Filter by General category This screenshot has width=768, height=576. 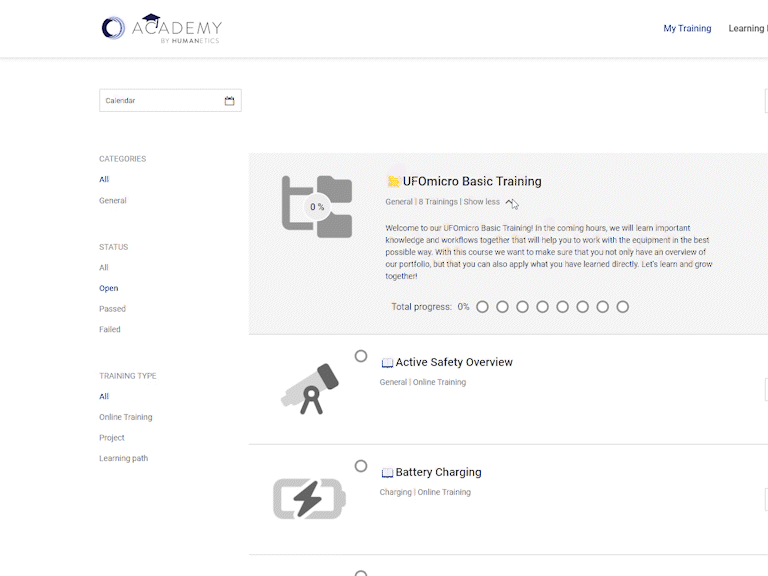(x=113, y=200)
